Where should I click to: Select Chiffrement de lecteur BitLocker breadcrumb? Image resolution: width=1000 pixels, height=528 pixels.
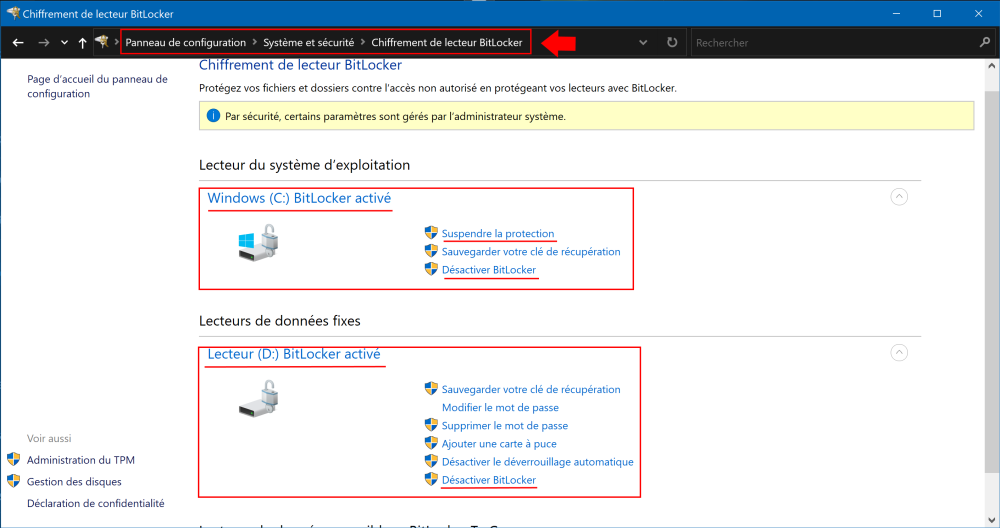pyautogui.click(x=446, y=43)
